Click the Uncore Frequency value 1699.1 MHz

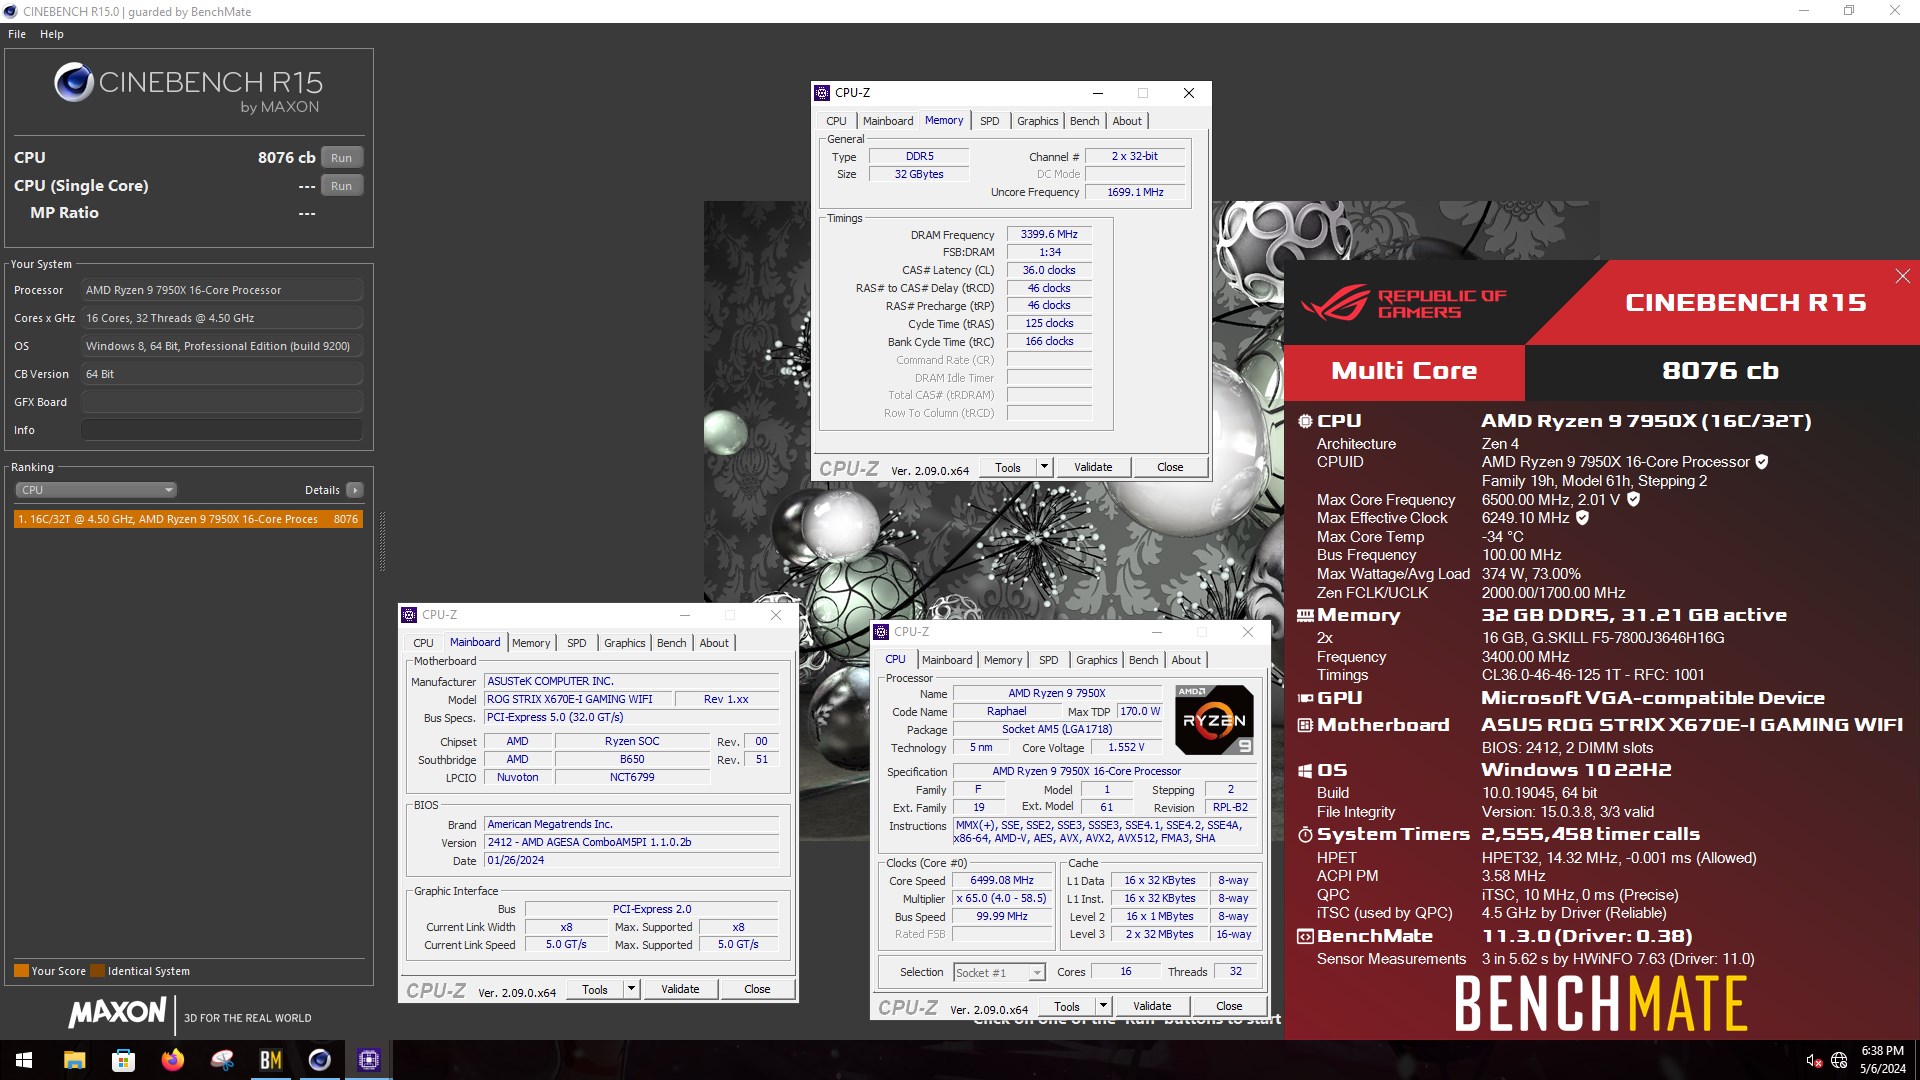point(1135,192)
